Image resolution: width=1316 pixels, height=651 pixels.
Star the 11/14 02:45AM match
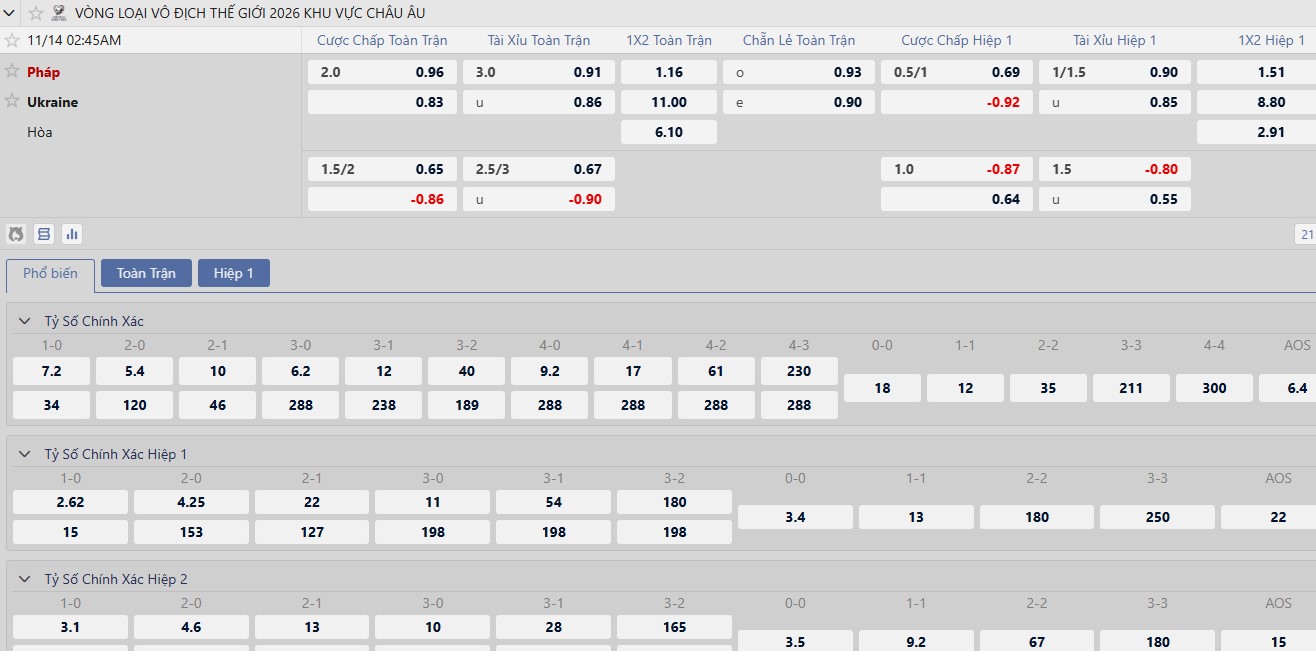pos(12,40)
